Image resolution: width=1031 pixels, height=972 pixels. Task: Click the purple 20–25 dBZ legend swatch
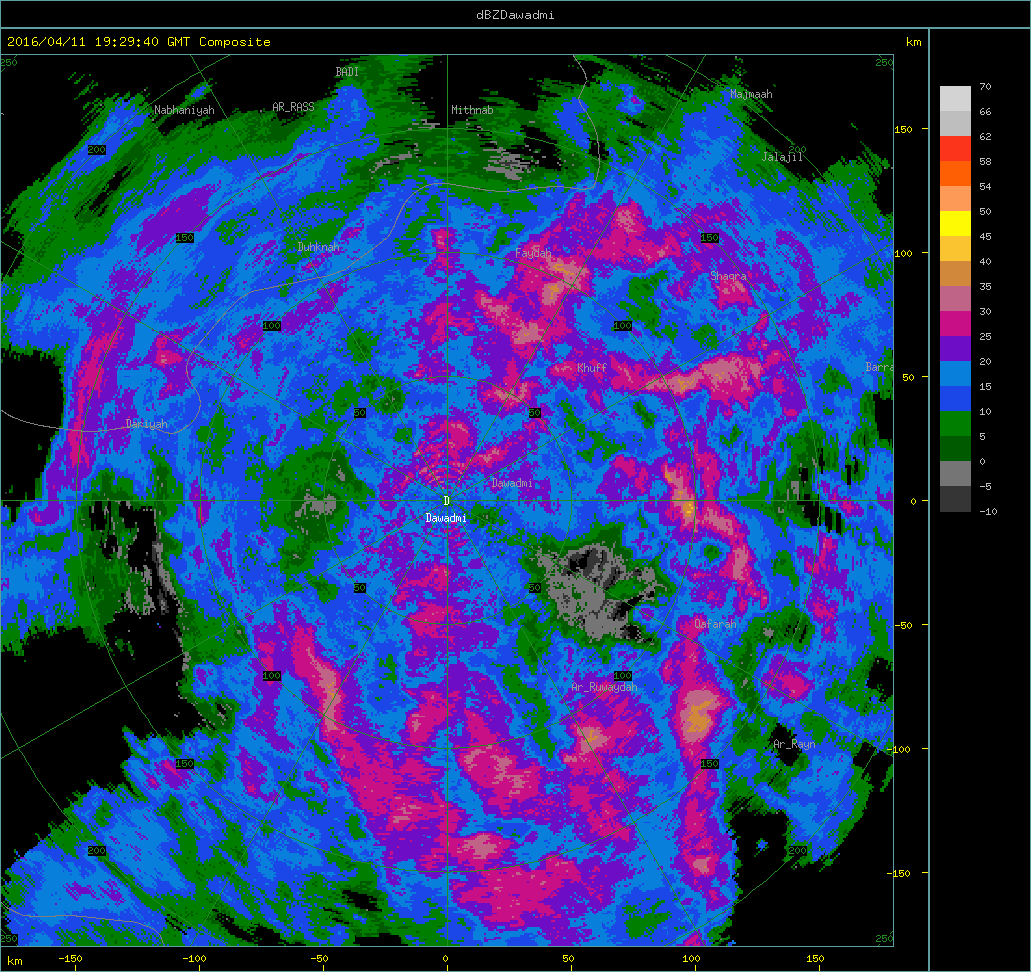click(x=955, y=349)
